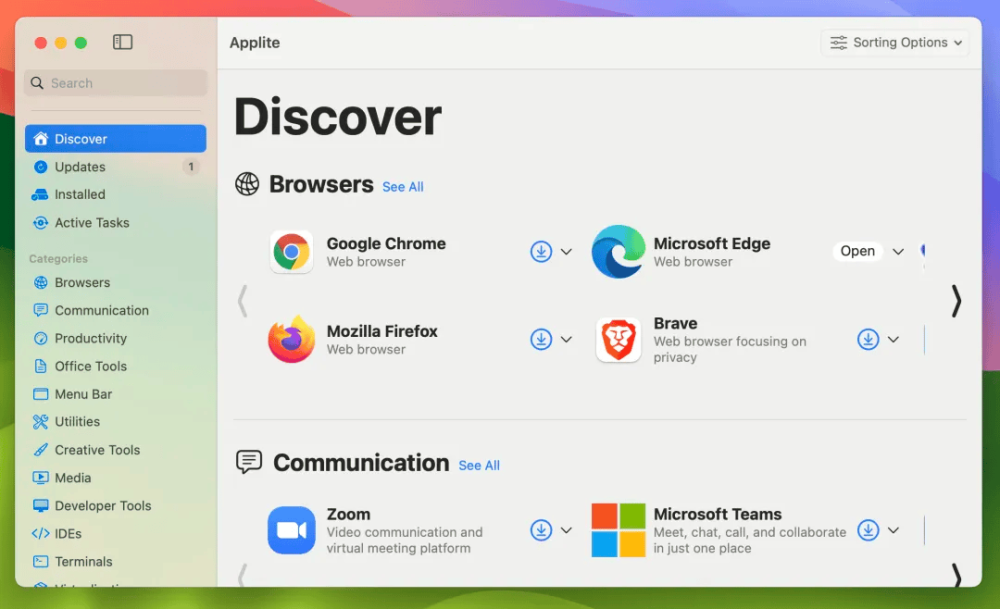Image resolution: width=1000 pixels, height=609 pixels.
Task: Click the Zoom camera app icon
Action: [x=291, y=530]
